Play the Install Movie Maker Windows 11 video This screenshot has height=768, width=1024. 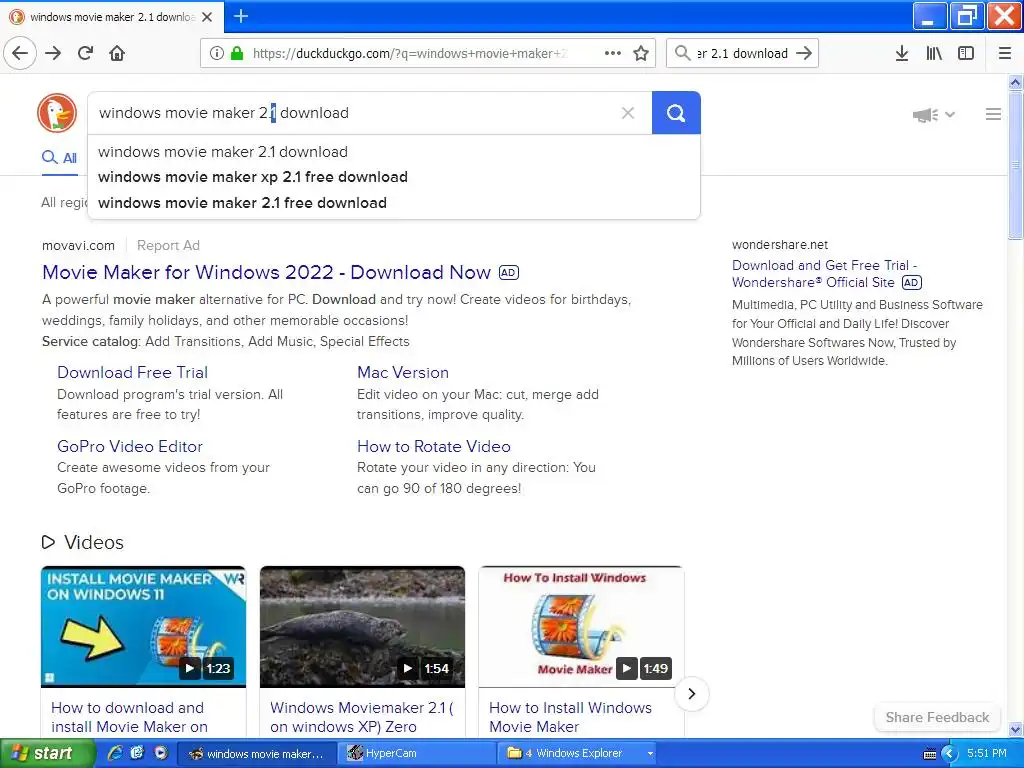click(x=144, y=626)
